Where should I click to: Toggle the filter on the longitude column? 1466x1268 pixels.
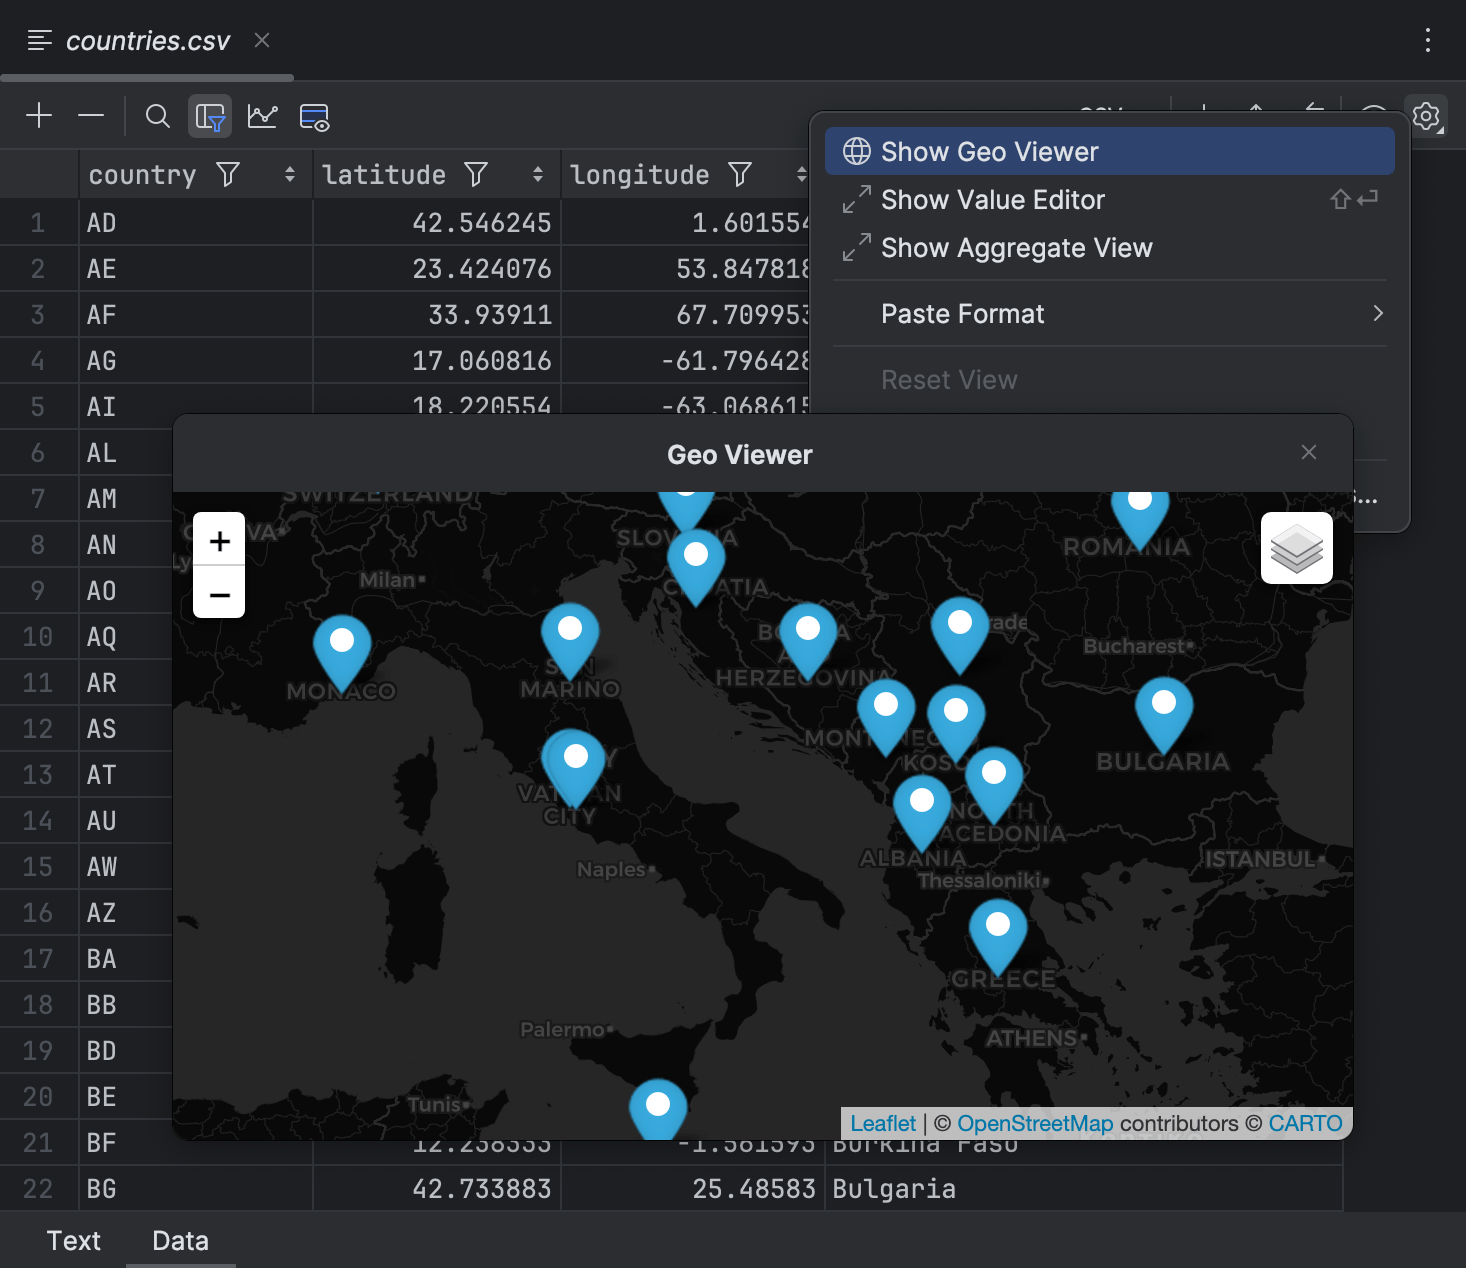click(x=739, y=174)
